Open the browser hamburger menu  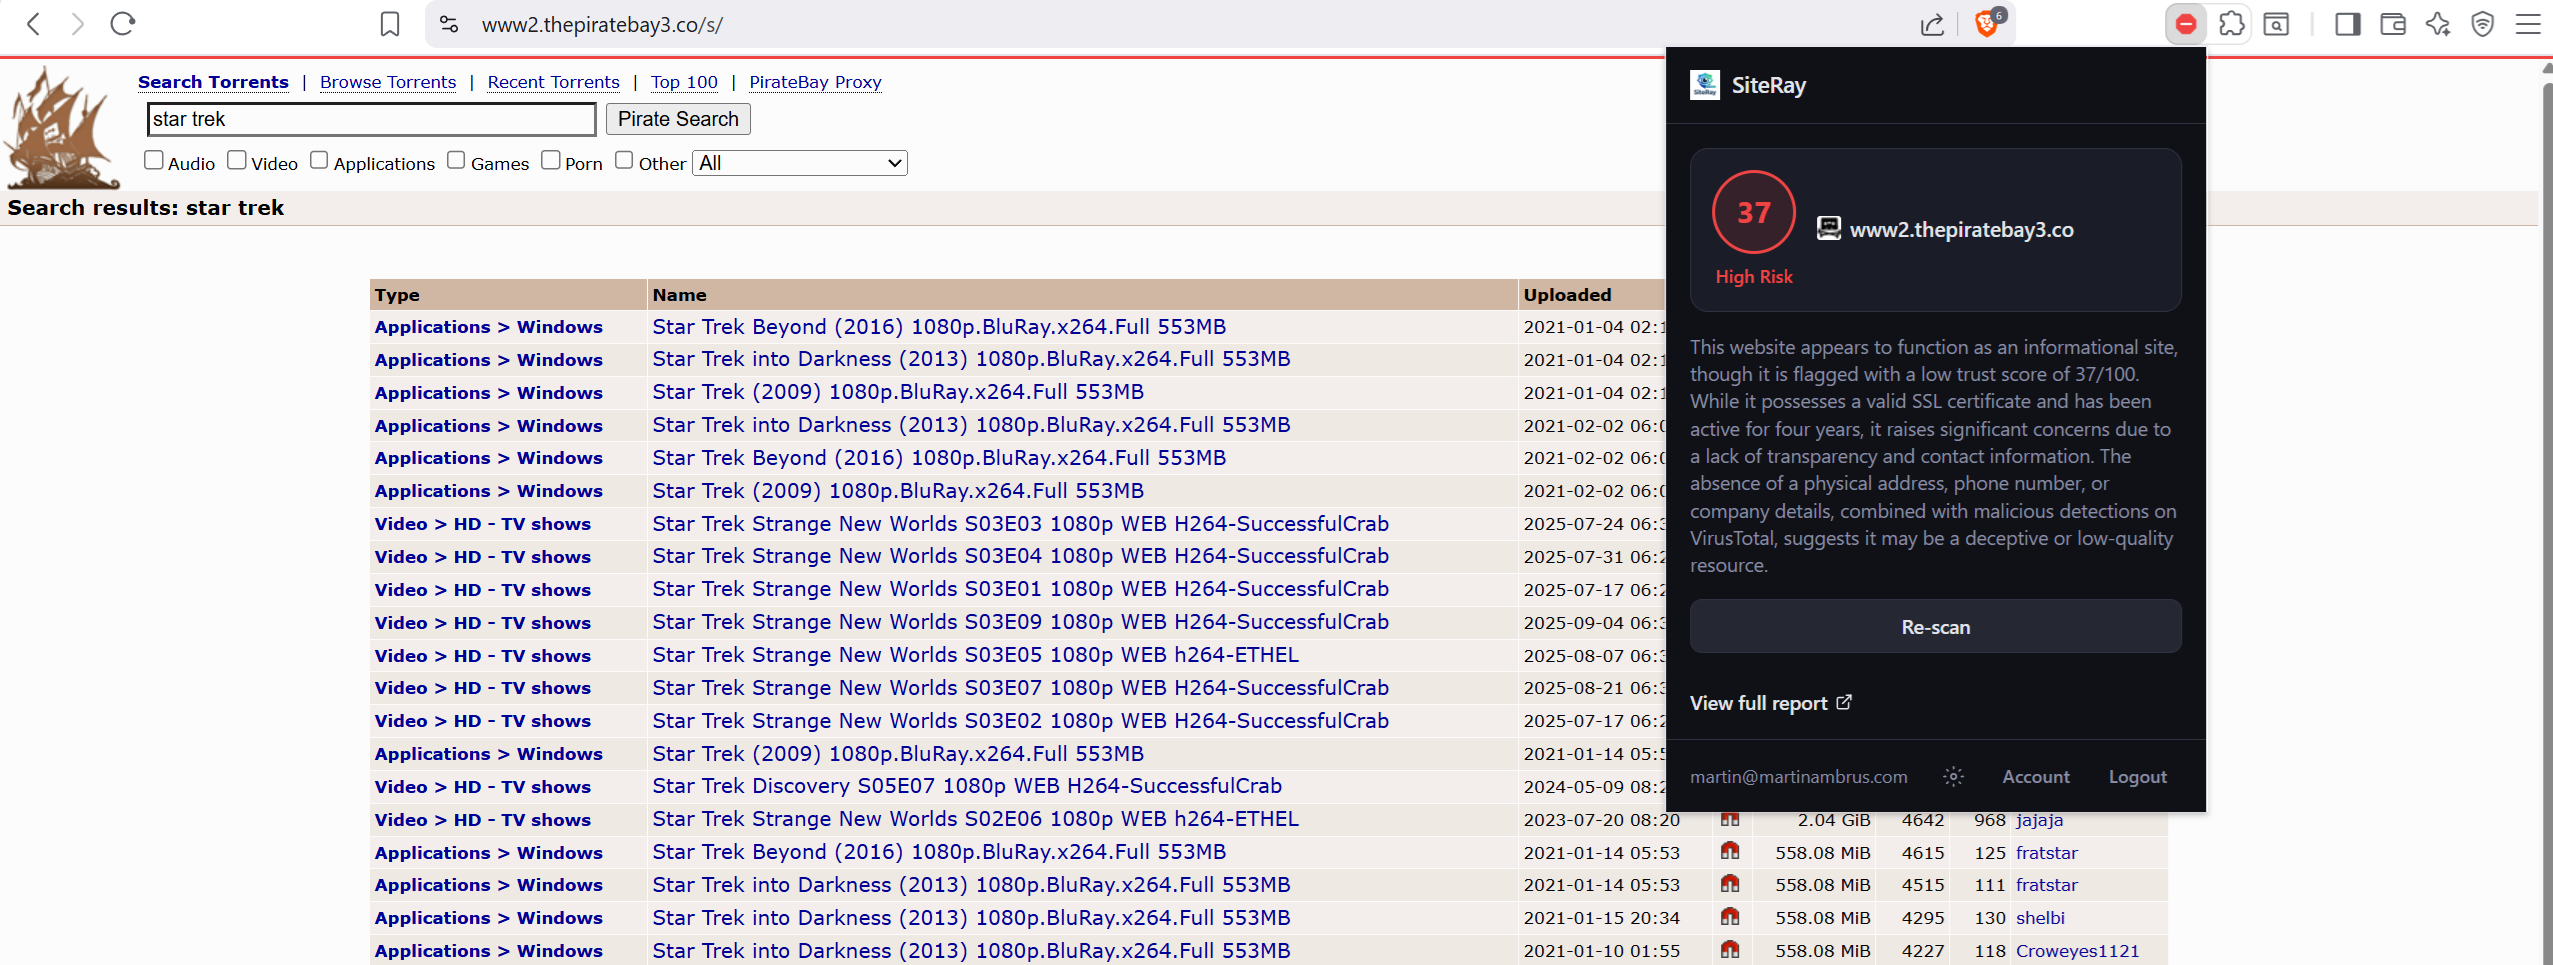click(x=2528, y=24)
